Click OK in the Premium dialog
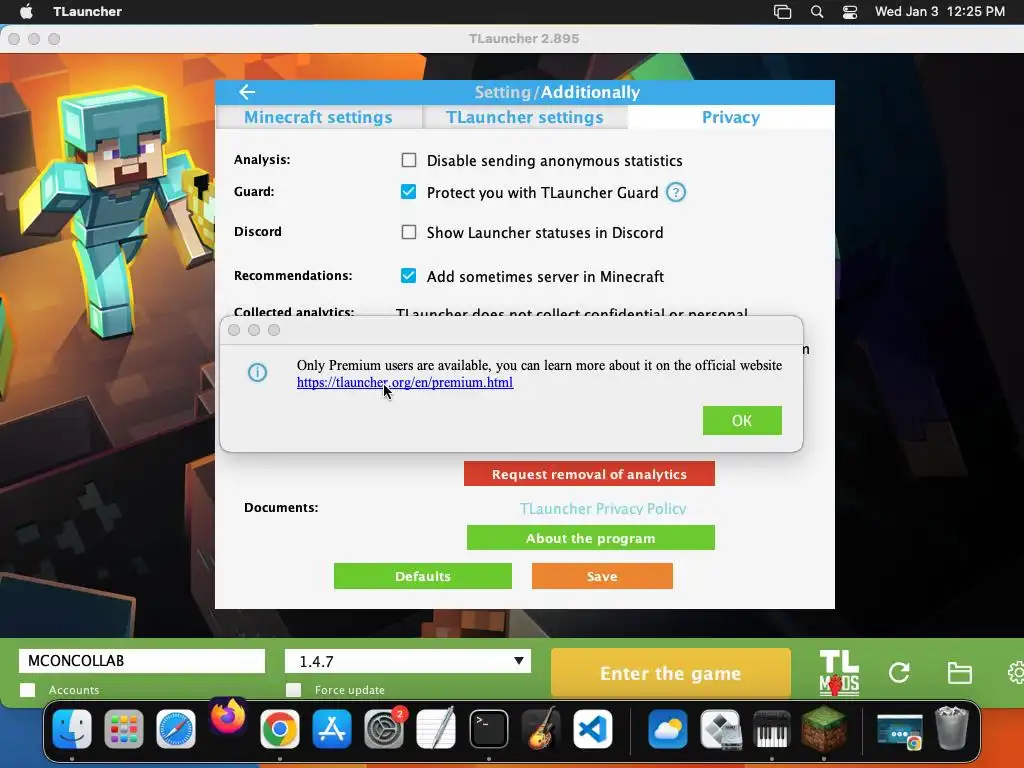Image resolution: width=1024 pixels, height=768 pixels. [742, 421]
